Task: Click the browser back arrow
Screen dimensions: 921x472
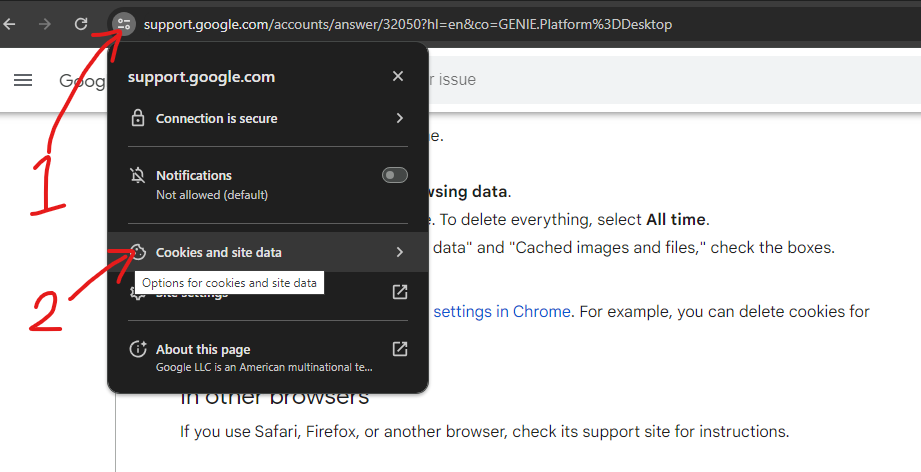Action: click(10, 24)
